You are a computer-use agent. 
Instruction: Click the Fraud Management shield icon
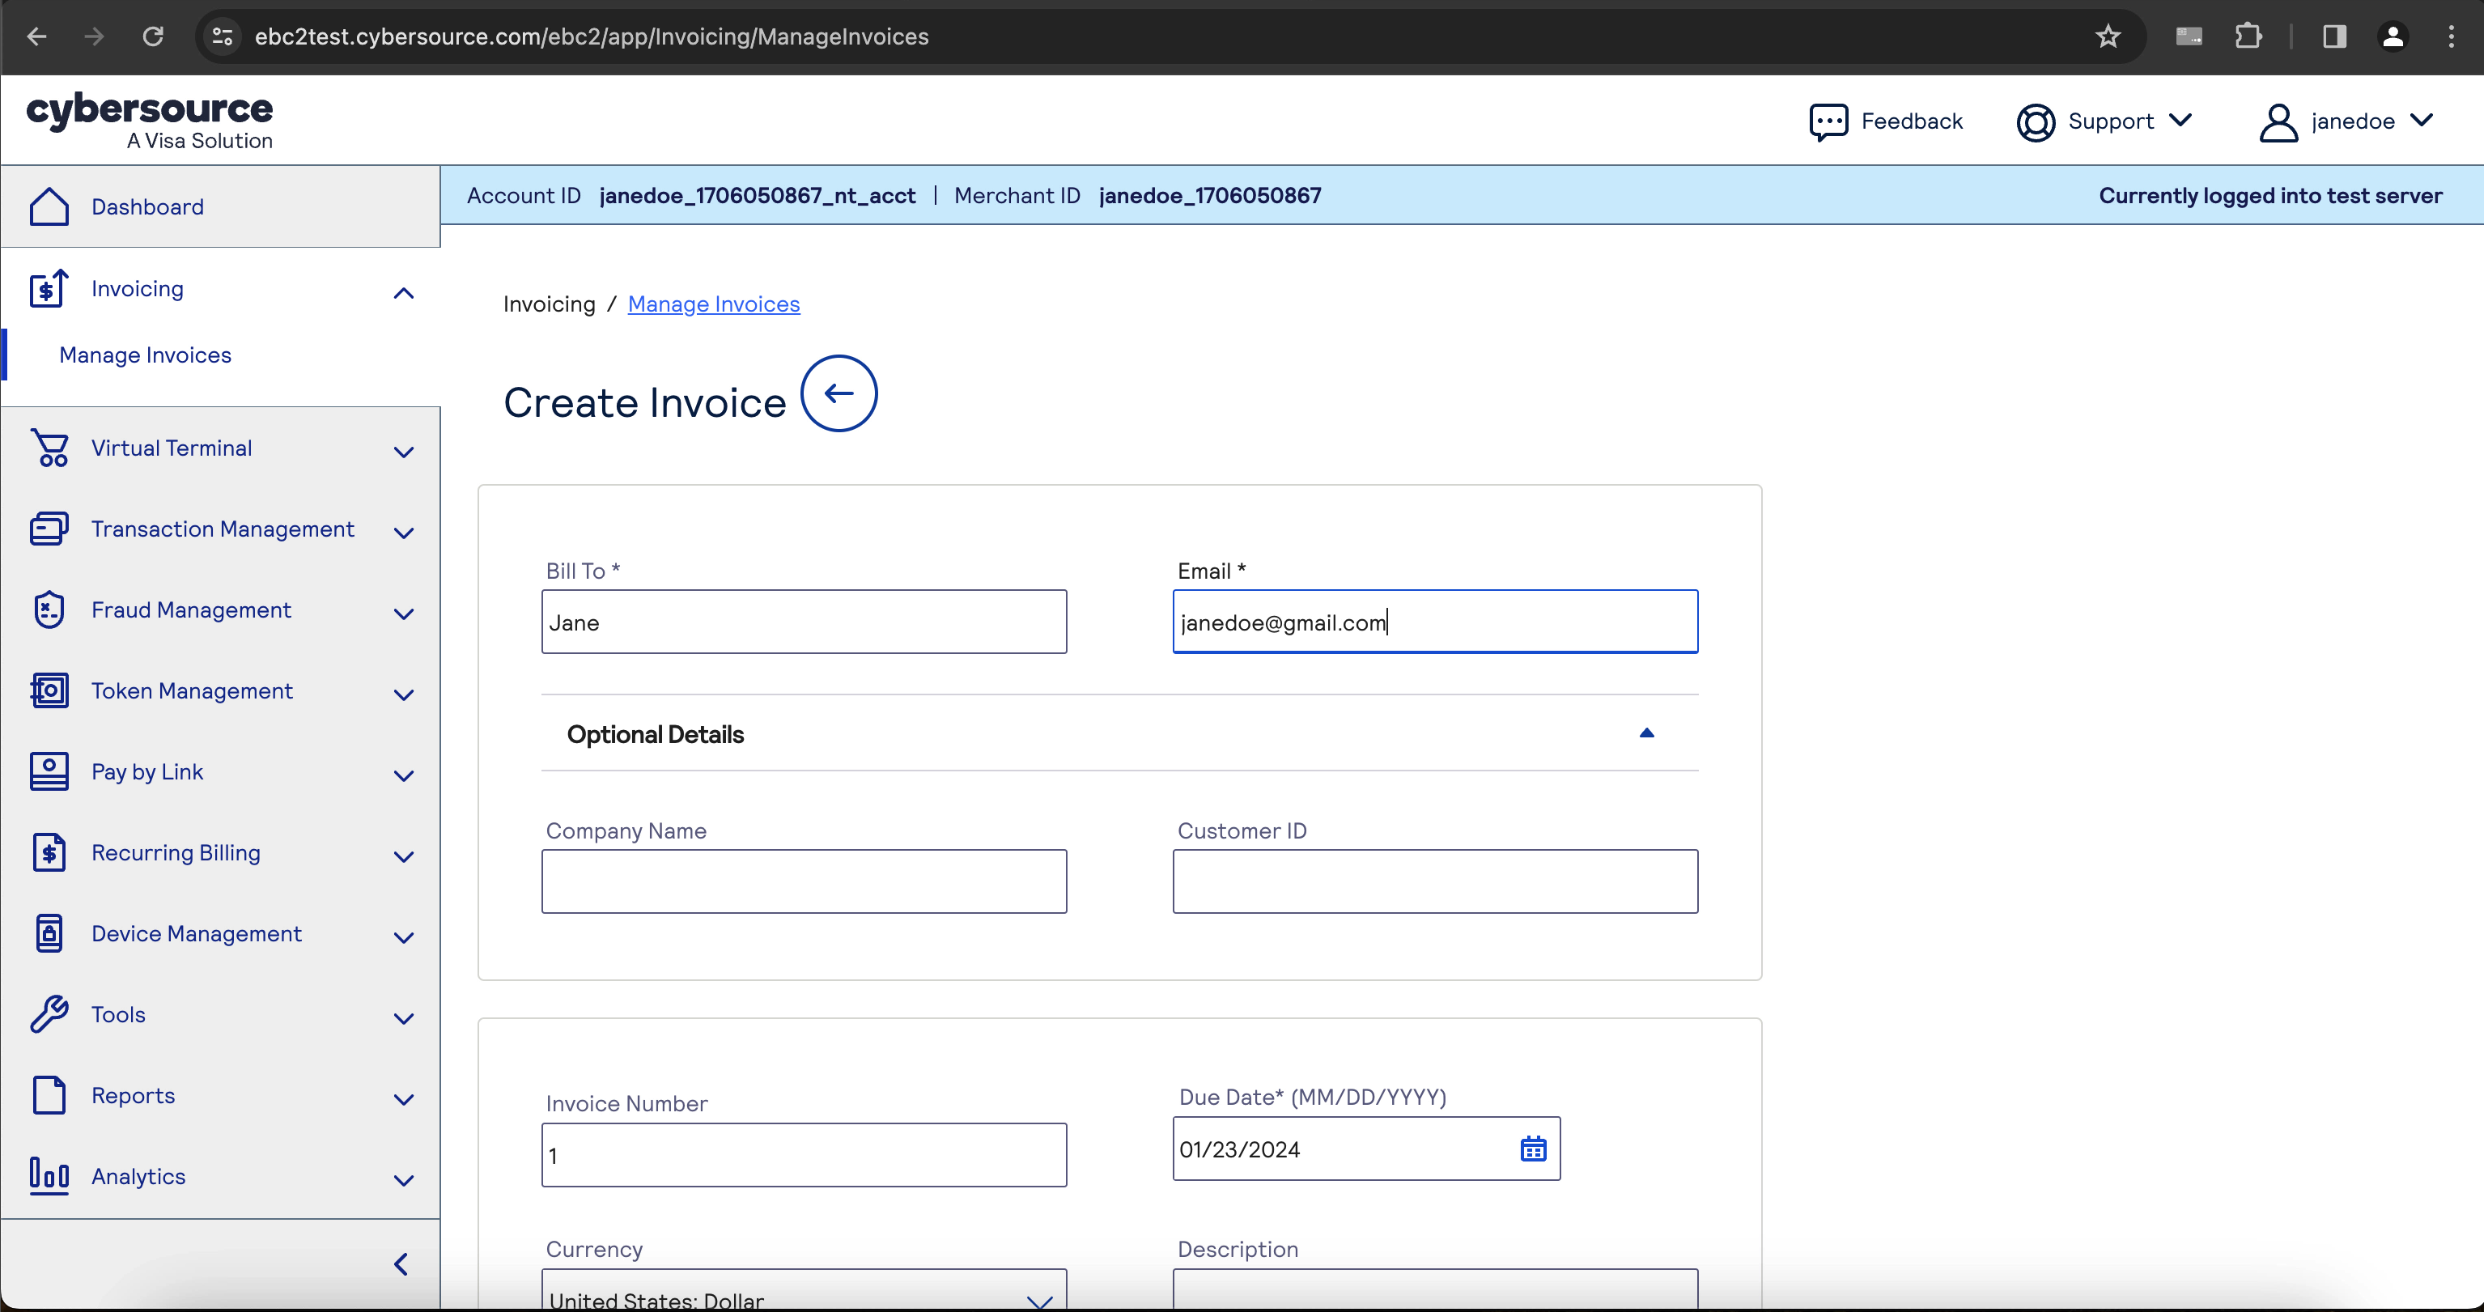pos(49,610)
